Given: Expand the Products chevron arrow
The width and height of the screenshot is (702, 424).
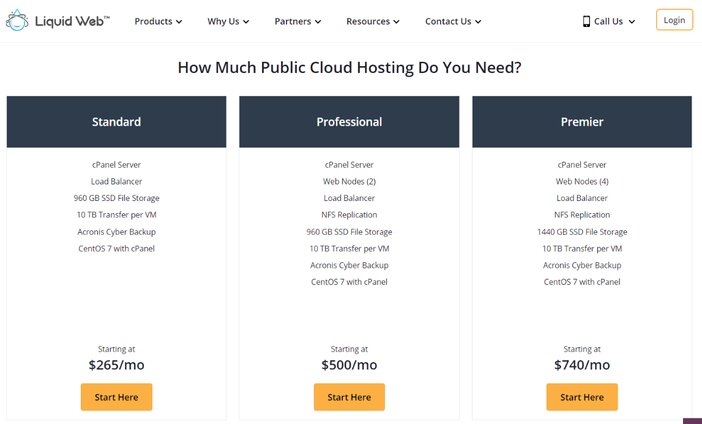Looking at the screenshot, I should pyautogui.click(x=179, y=21).
